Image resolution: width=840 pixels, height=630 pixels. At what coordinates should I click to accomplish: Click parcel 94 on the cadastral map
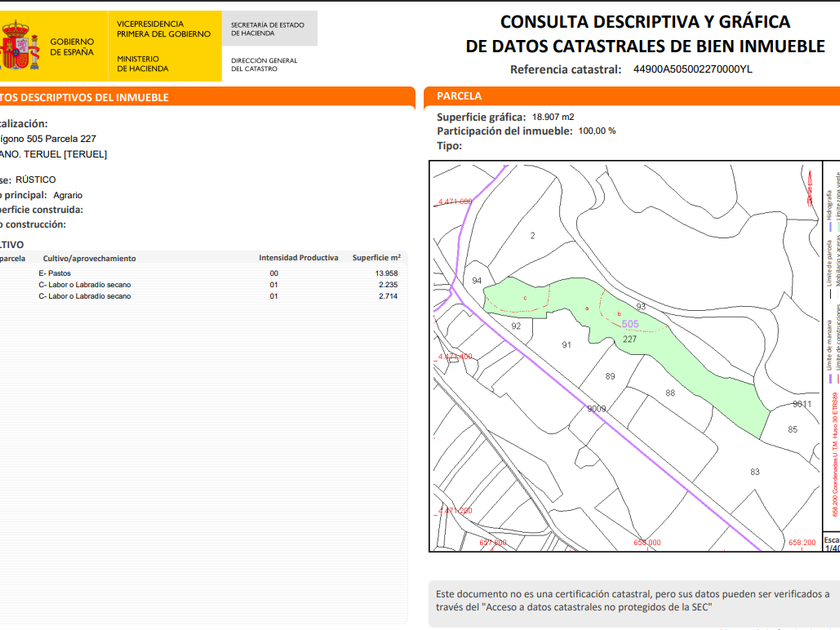tap(477, 281)
